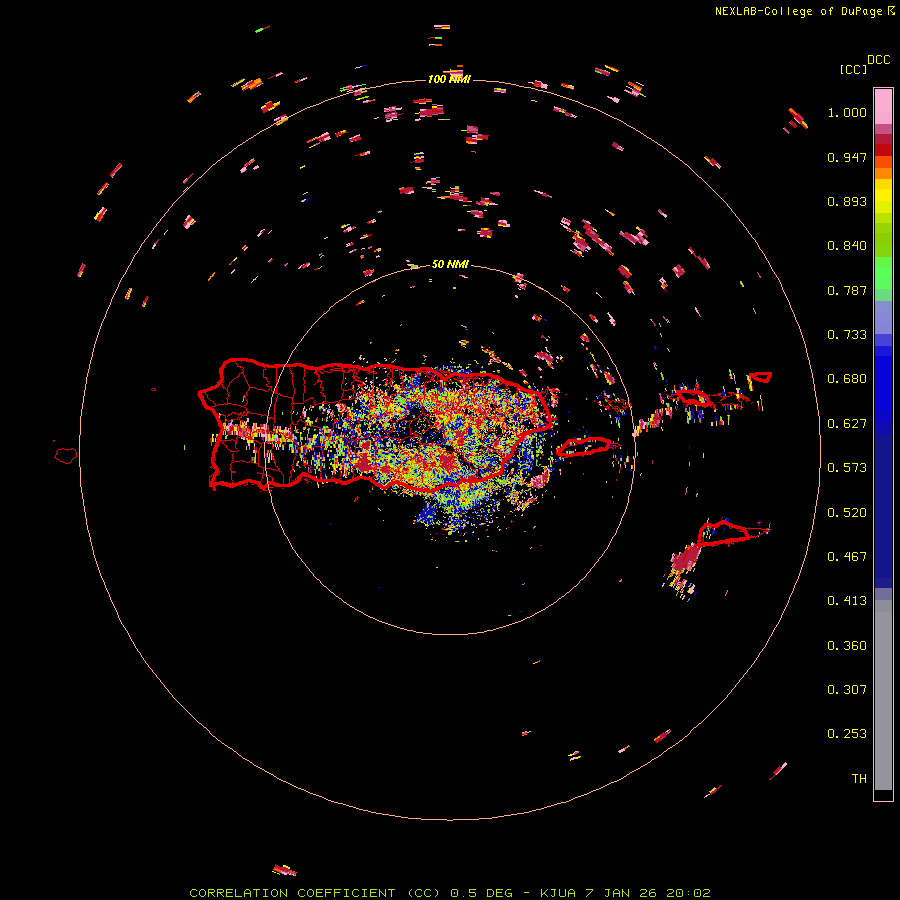Click the [CC] legend unit label

tap(853, 69)
